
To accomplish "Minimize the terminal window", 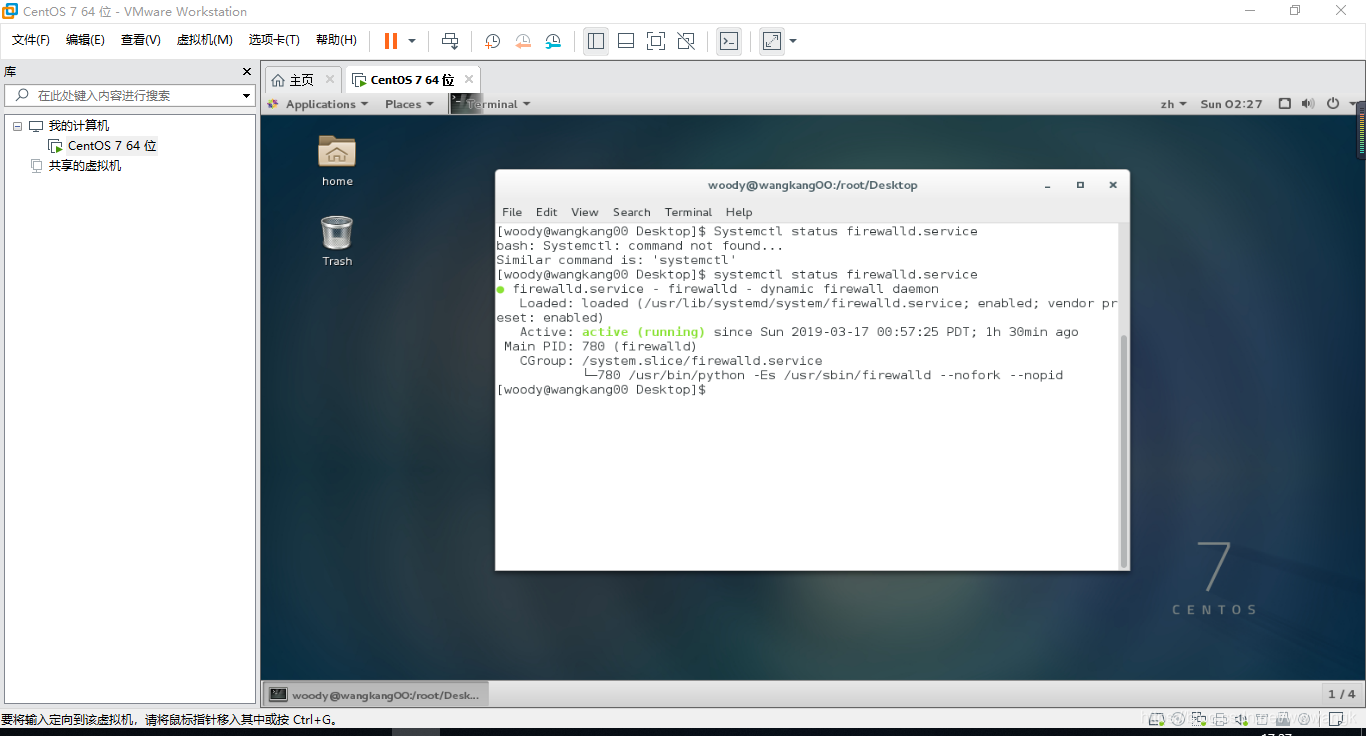I will (x=1048, y=185).
